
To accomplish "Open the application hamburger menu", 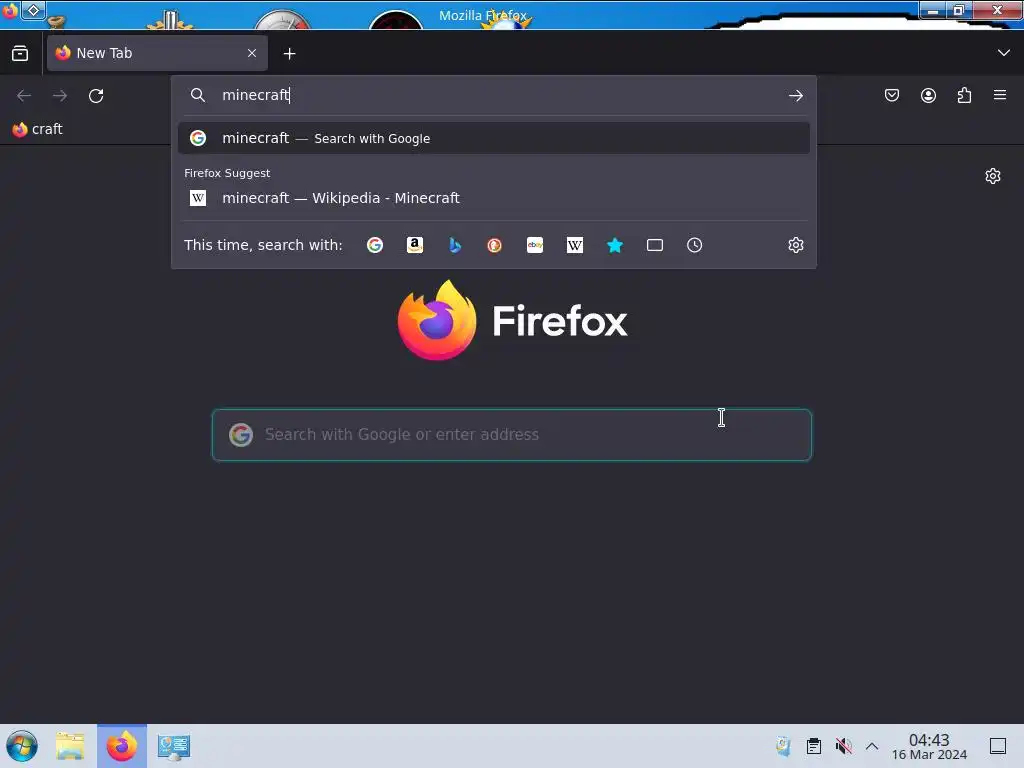I will pyautogui.click(x=1000, y=95).
